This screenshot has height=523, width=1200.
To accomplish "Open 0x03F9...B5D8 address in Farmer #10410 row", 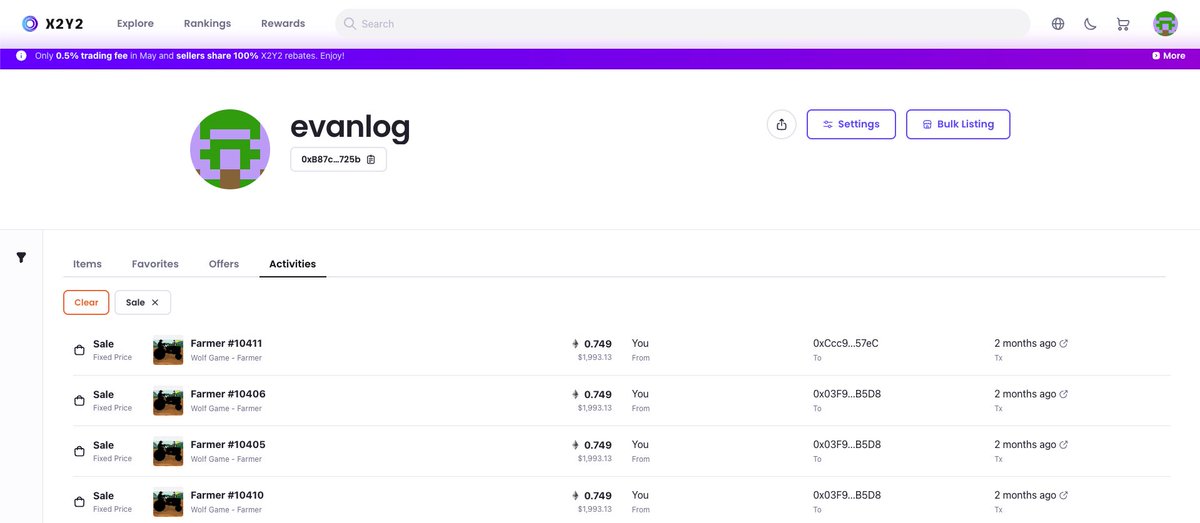I will pos(847,495).
